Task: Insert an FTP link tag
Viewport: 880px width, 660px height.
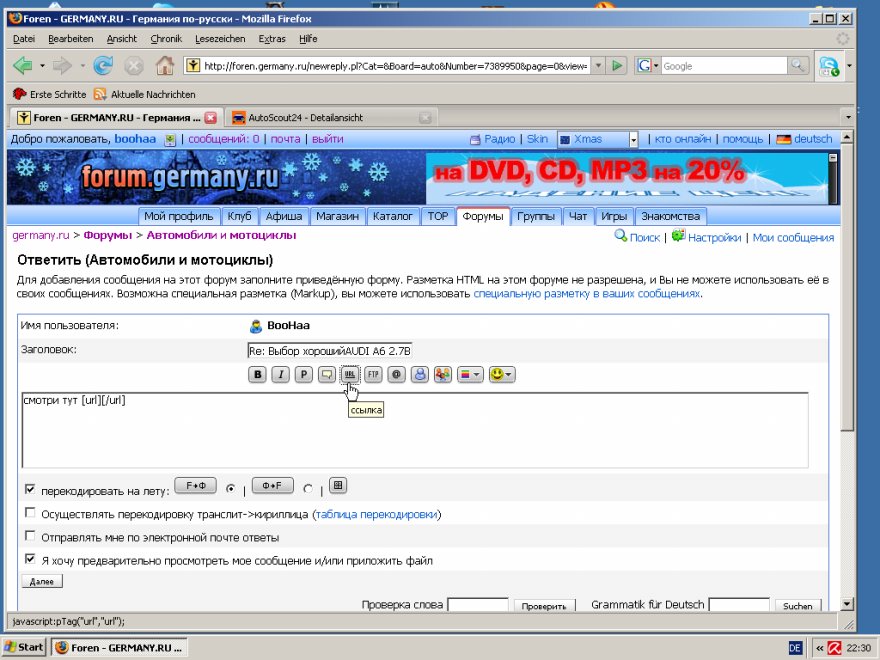Action: tap(373, 374)
